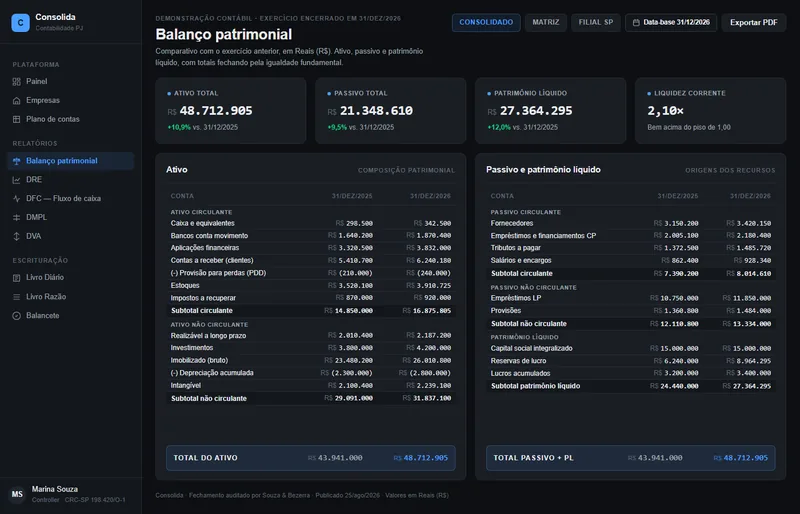The image size is (800, 514).
Task: Open Marina Souza user profile menu
Action: click(71, 494)
